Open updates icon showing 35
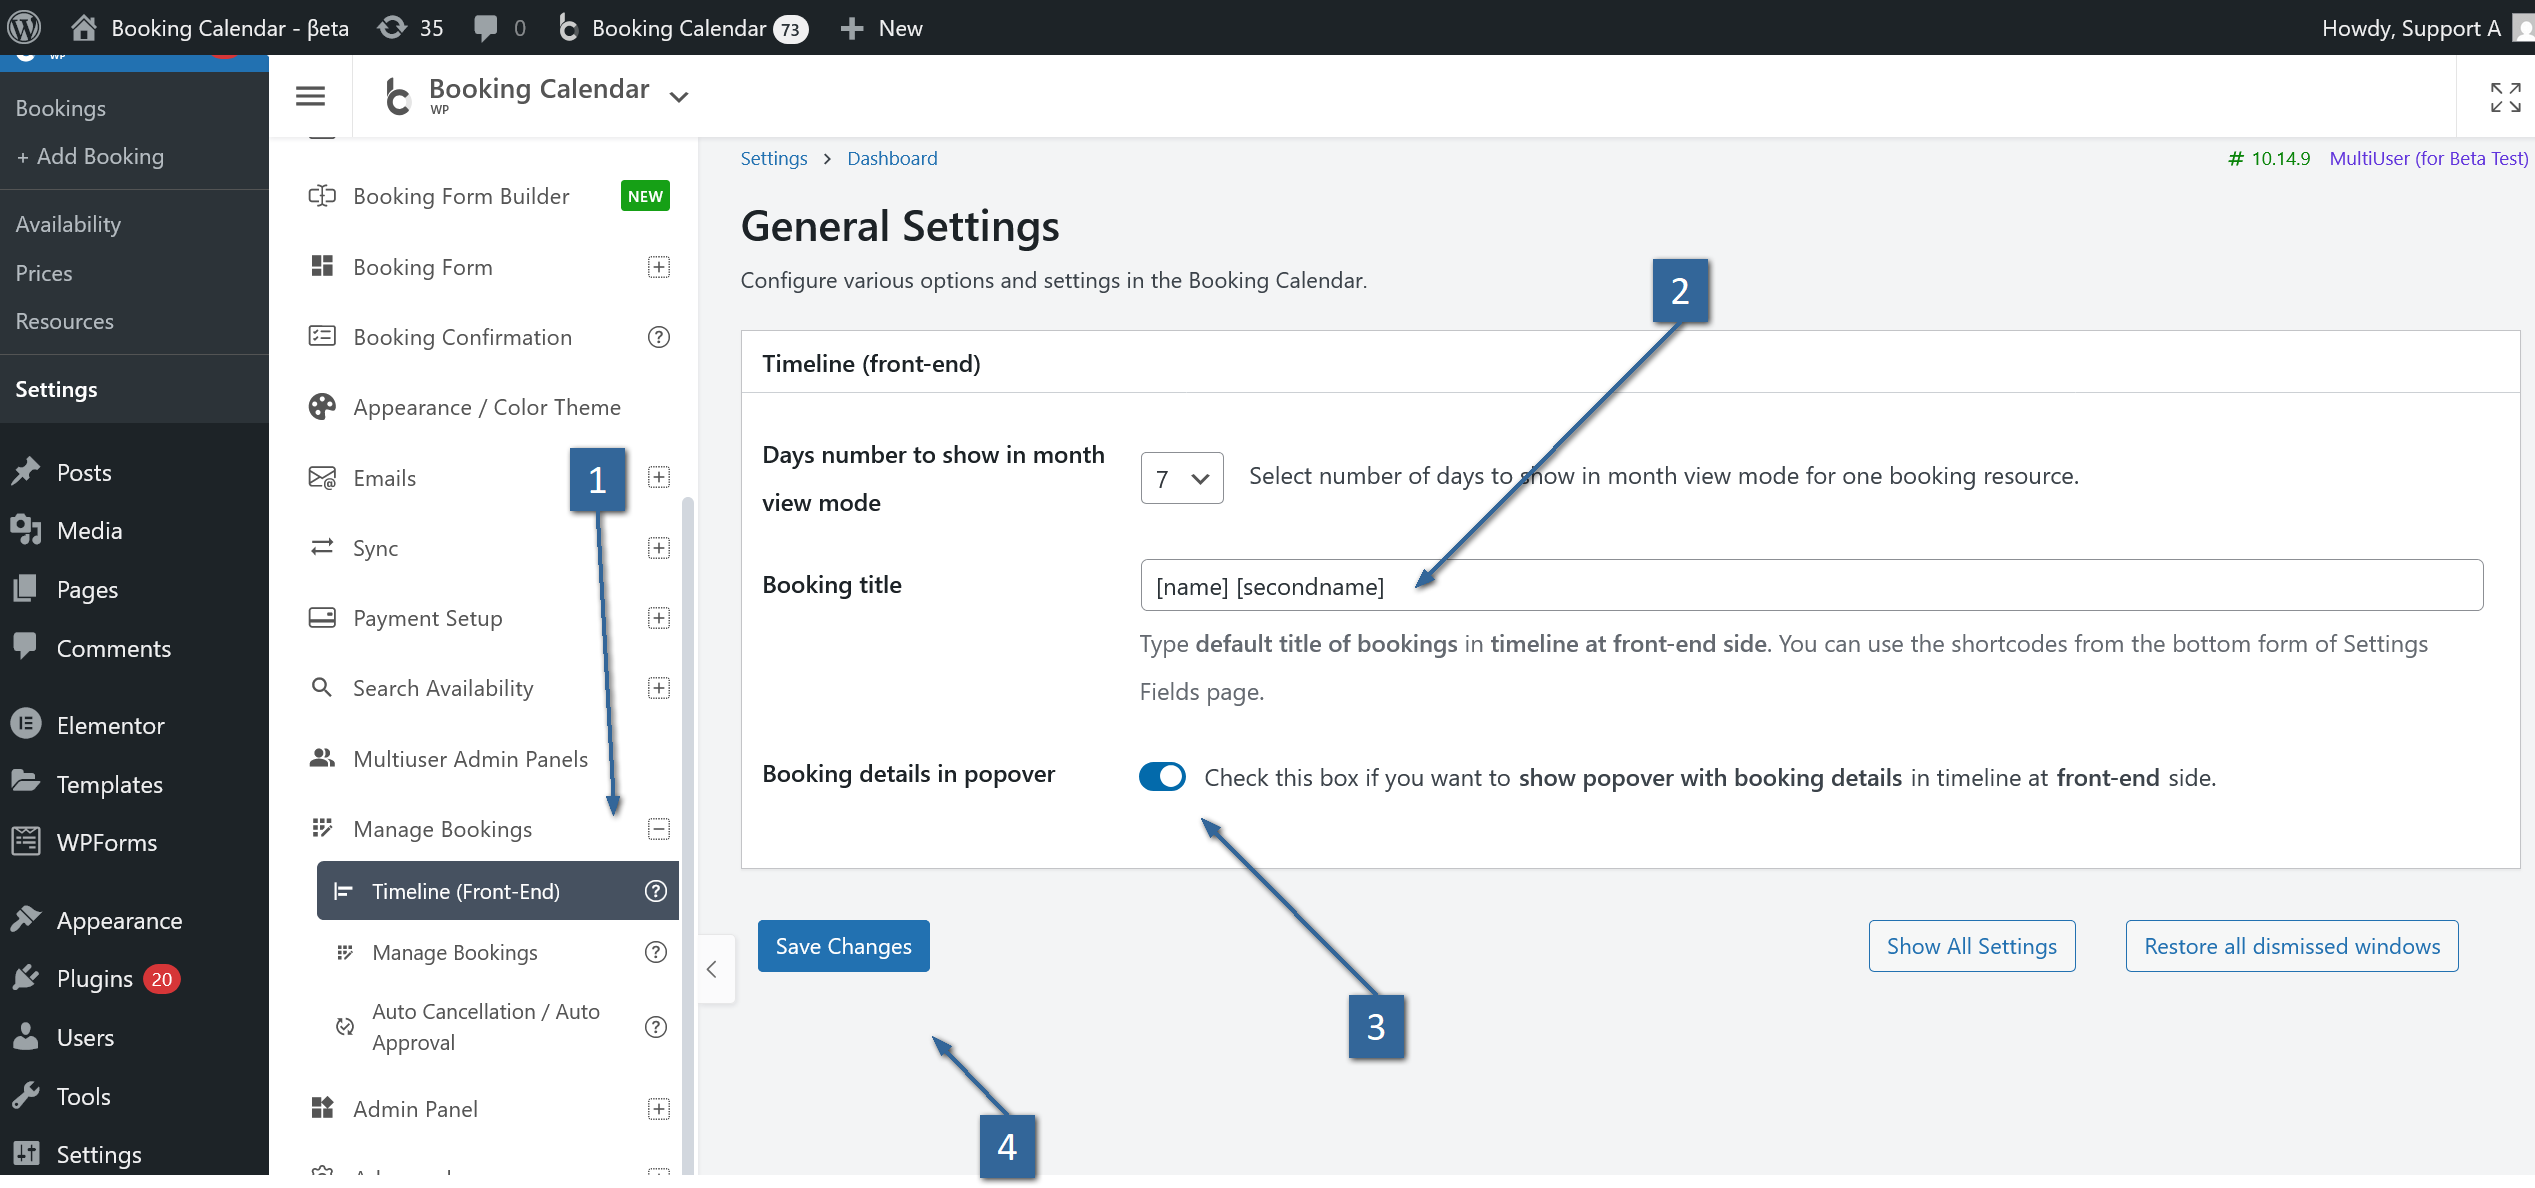Image resolution: width=2535 pixels, height=1188 pixels. pos(392,27)
